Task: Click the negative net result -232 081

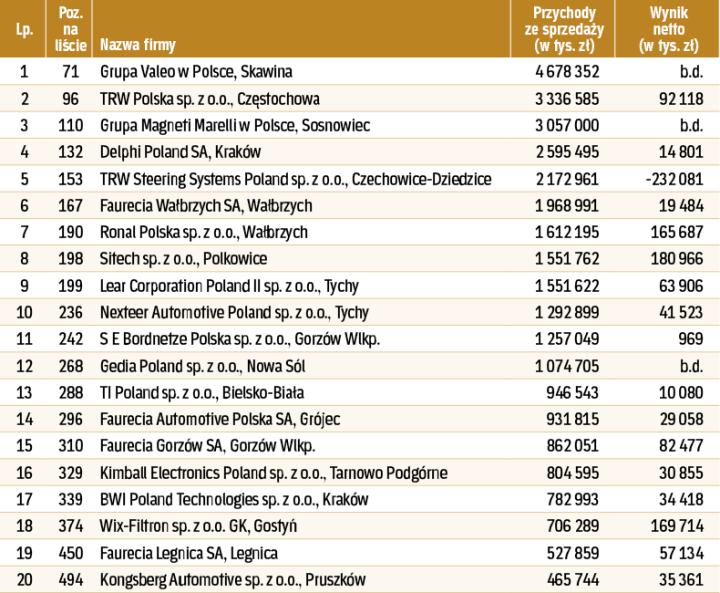Action: [675, 178]
